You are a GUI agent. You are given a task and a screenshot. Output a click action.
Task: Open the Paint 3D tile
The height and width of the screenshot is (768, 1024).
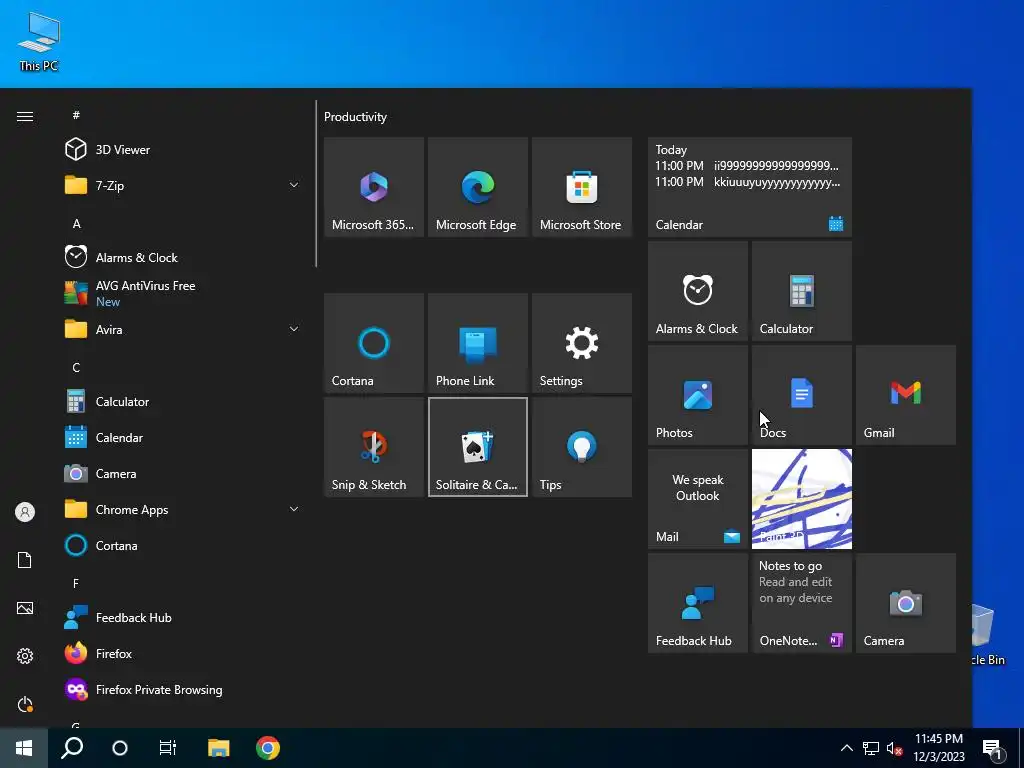[801, 499]
